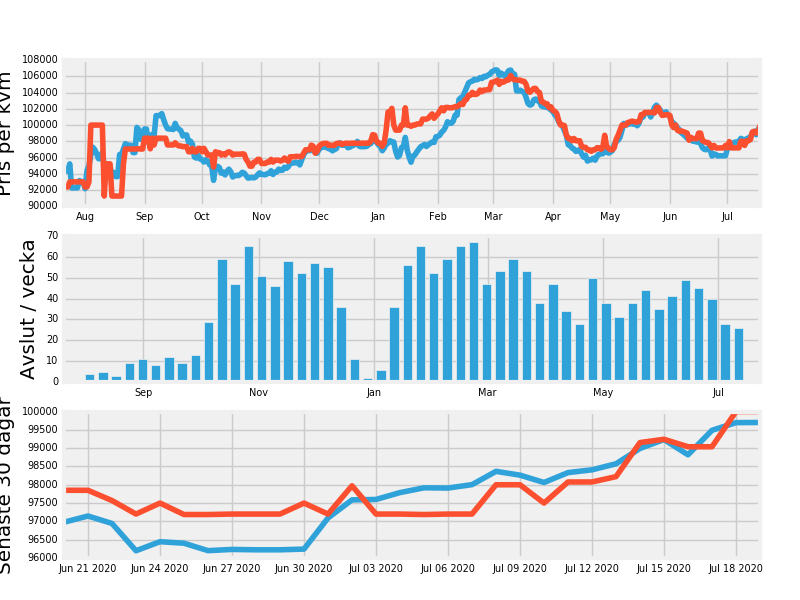Click the rightmost bar in the weekly closings chart
Screen dimensions: 800x600
click(739, 354)
